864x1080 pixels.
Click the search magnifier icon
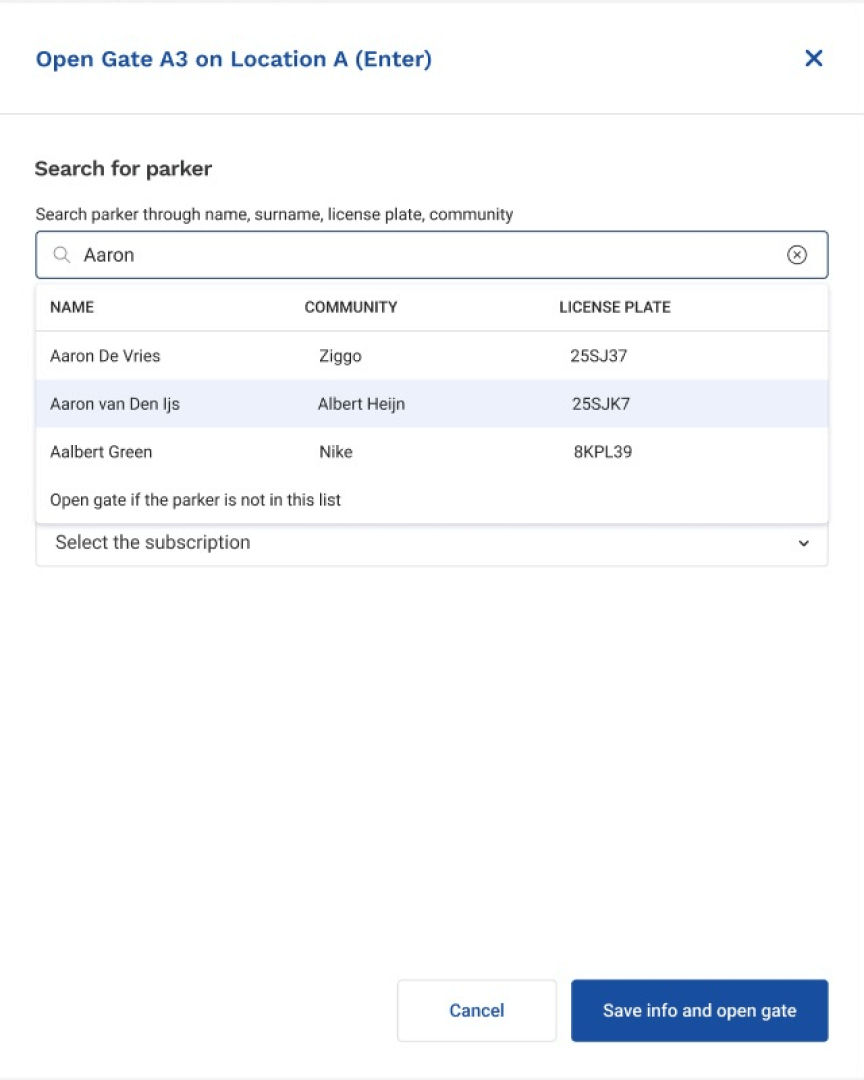coord(60,255)
